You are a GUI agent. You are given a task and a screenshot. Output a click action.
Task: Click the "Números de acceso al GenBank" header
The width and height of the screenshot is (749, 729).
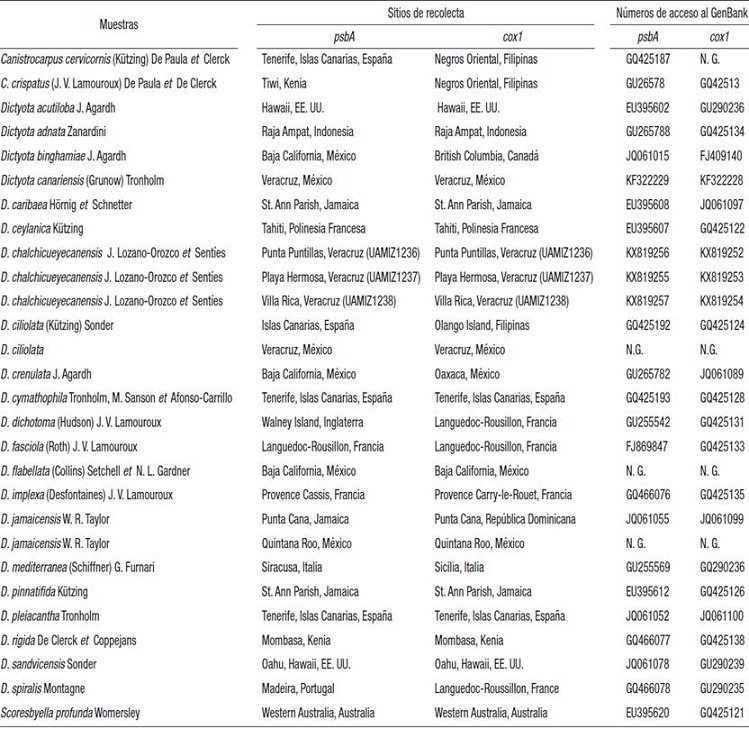(682, 12)
